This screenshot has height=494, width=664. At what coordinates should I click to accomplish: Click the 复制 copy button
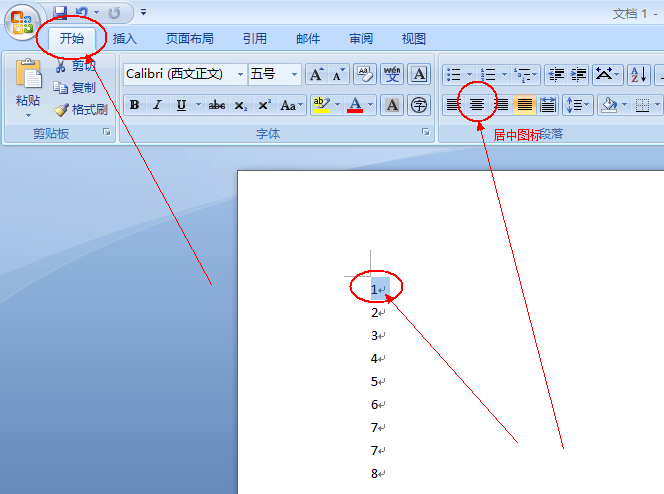(x=75, y=88)
